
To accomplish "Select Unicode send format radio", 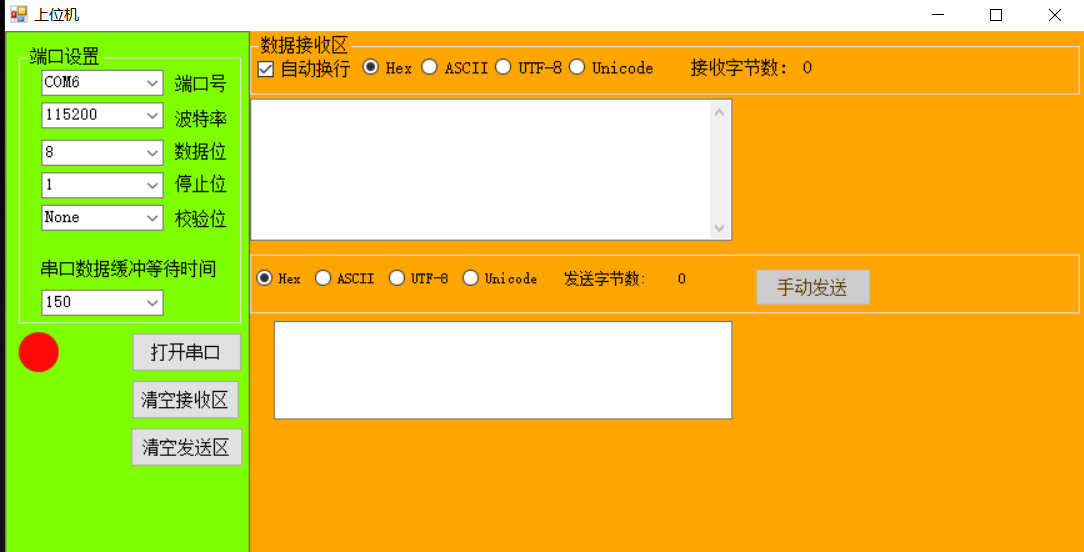I will click(x=471, y=278).
